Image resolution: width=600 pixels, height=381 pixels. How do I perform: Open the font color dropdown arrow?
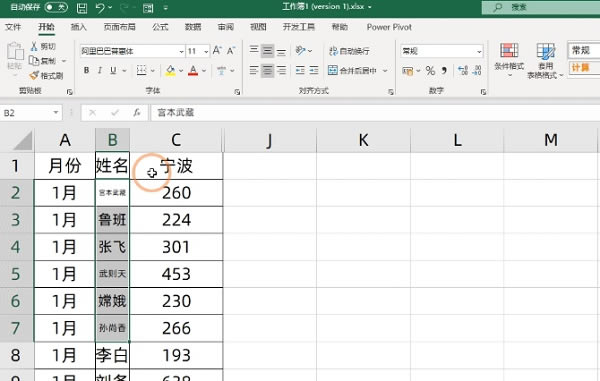204,71
